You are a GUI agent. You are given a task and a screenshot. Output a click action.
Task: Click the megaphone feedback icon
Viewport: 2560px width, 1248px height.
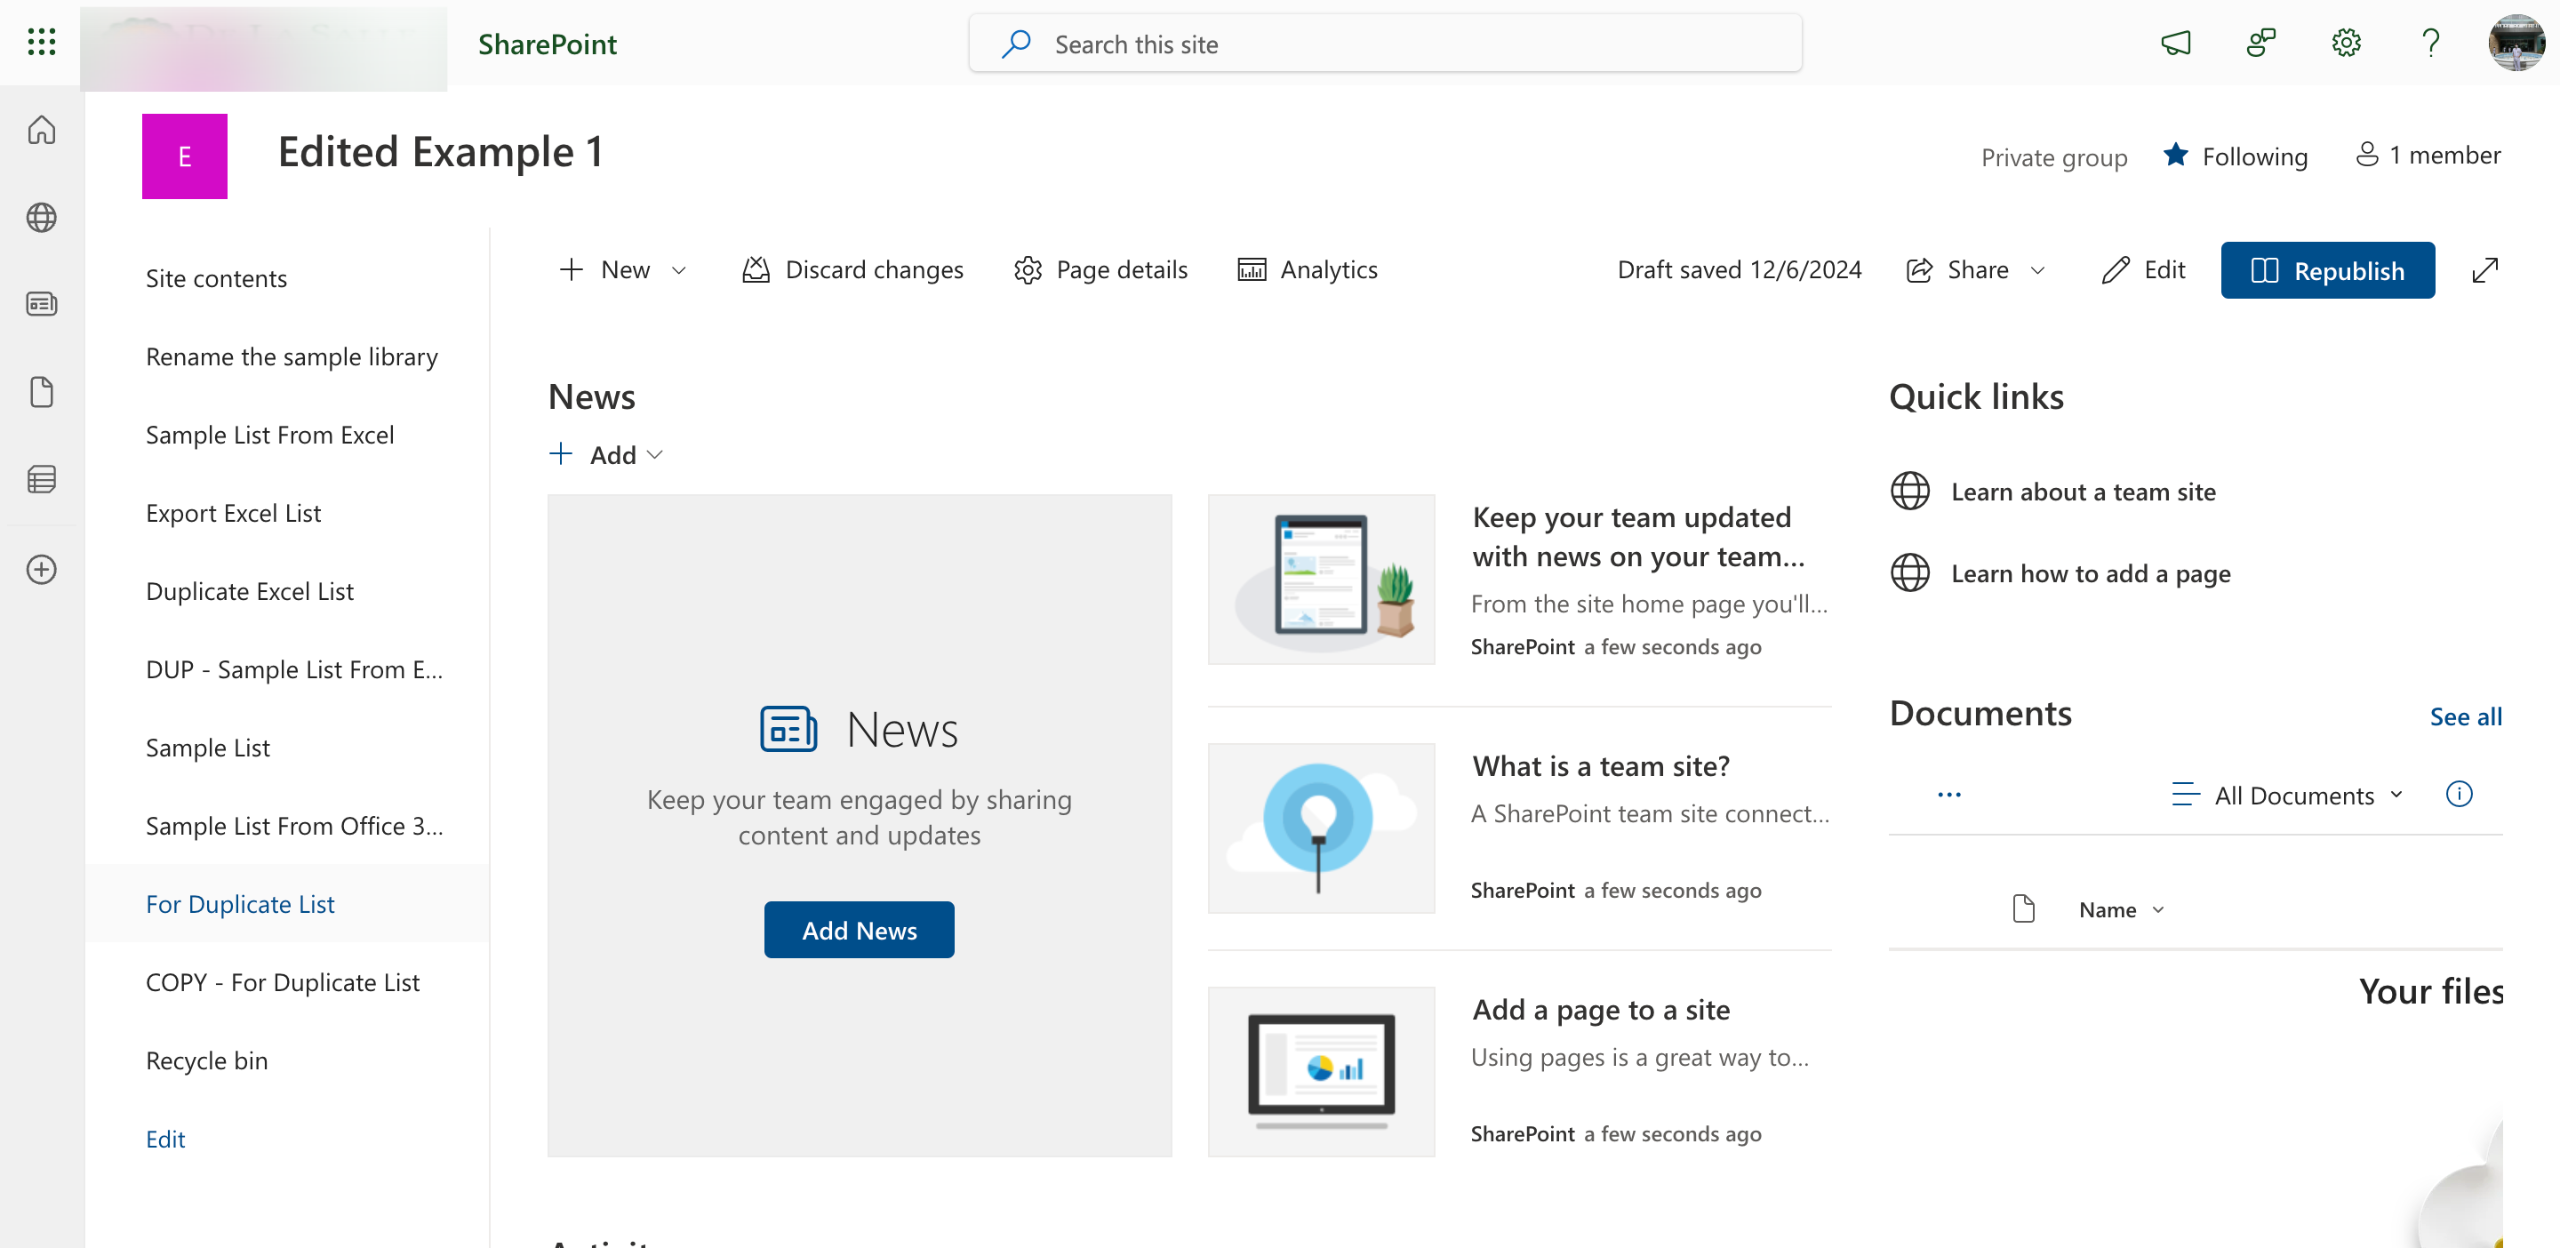2176,43
